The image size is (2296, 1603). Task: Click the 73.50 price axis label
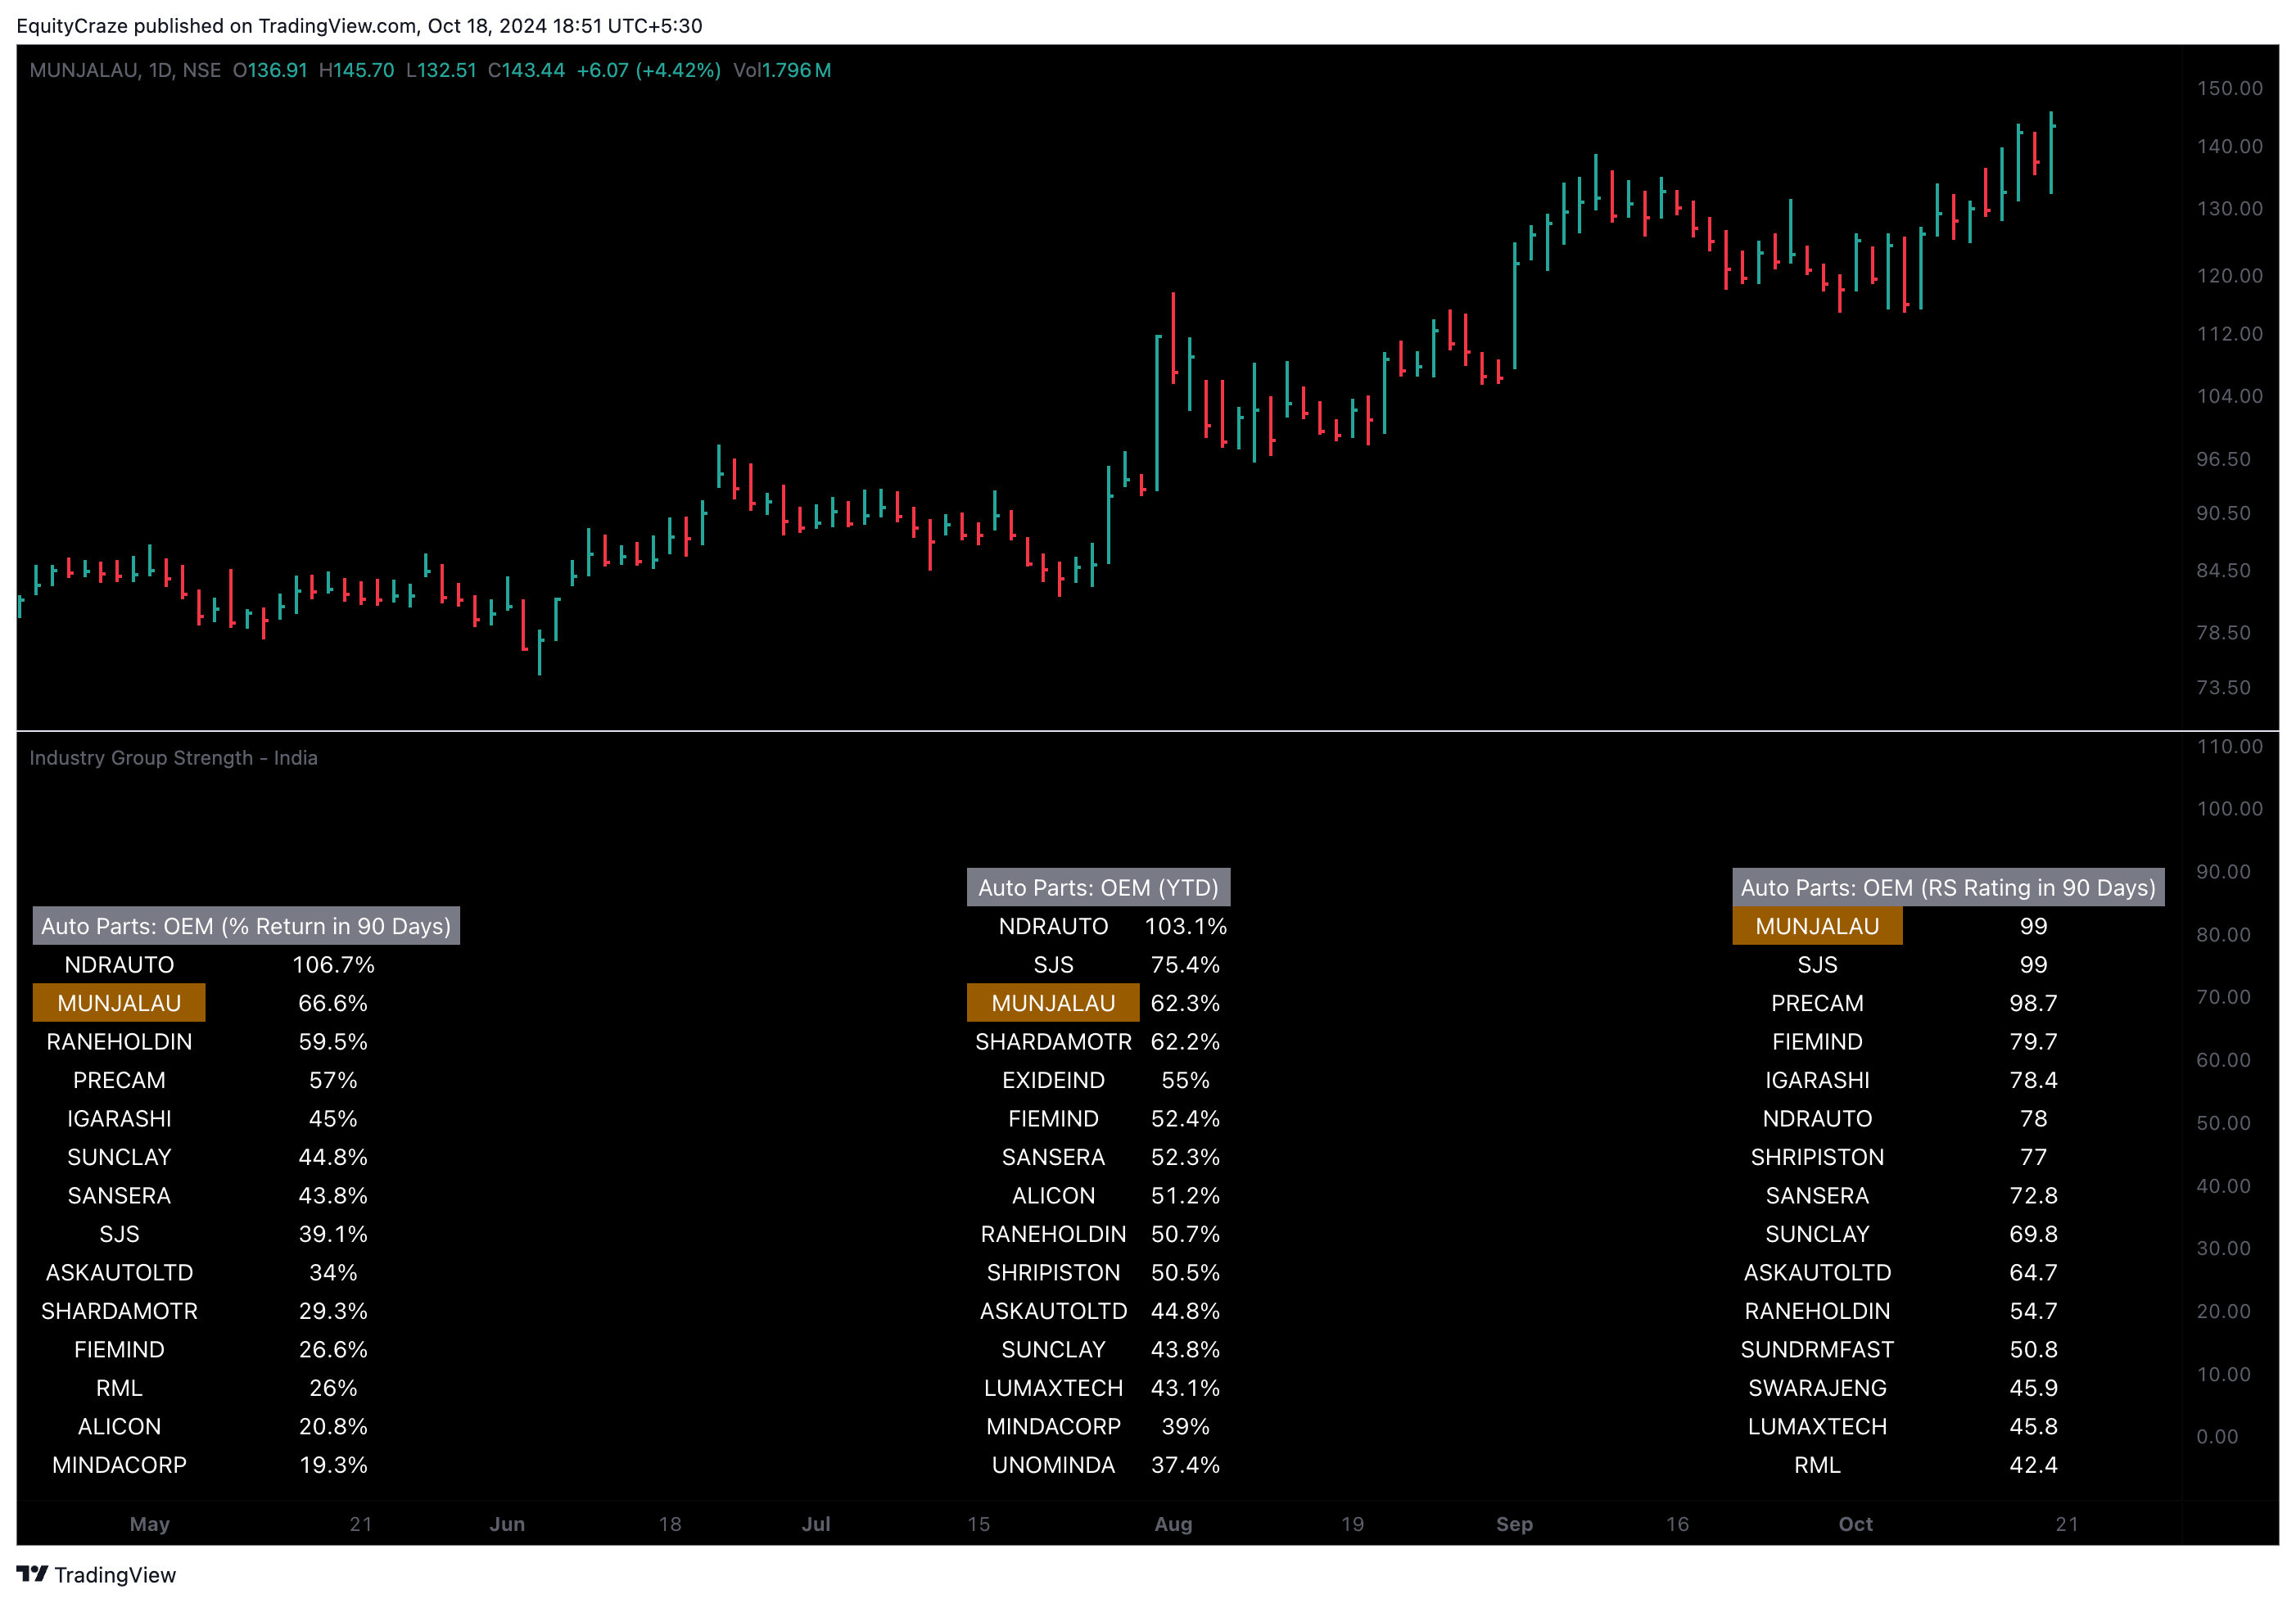(x=2223, y=687)
